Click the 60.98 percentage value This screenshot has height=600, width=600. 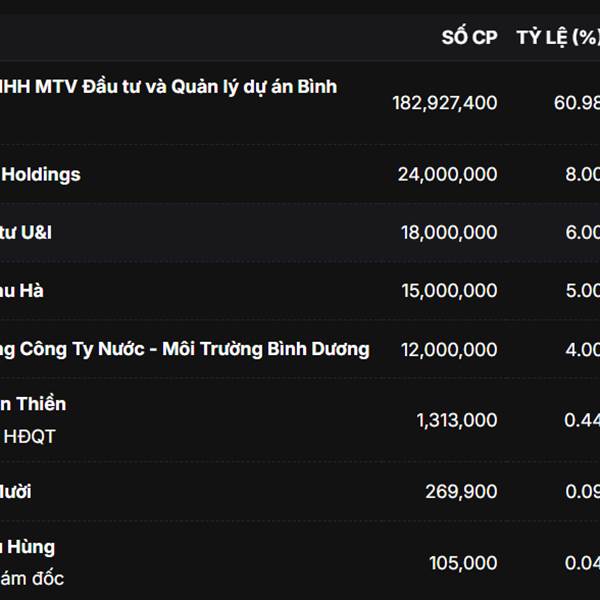tap(577, 103)
